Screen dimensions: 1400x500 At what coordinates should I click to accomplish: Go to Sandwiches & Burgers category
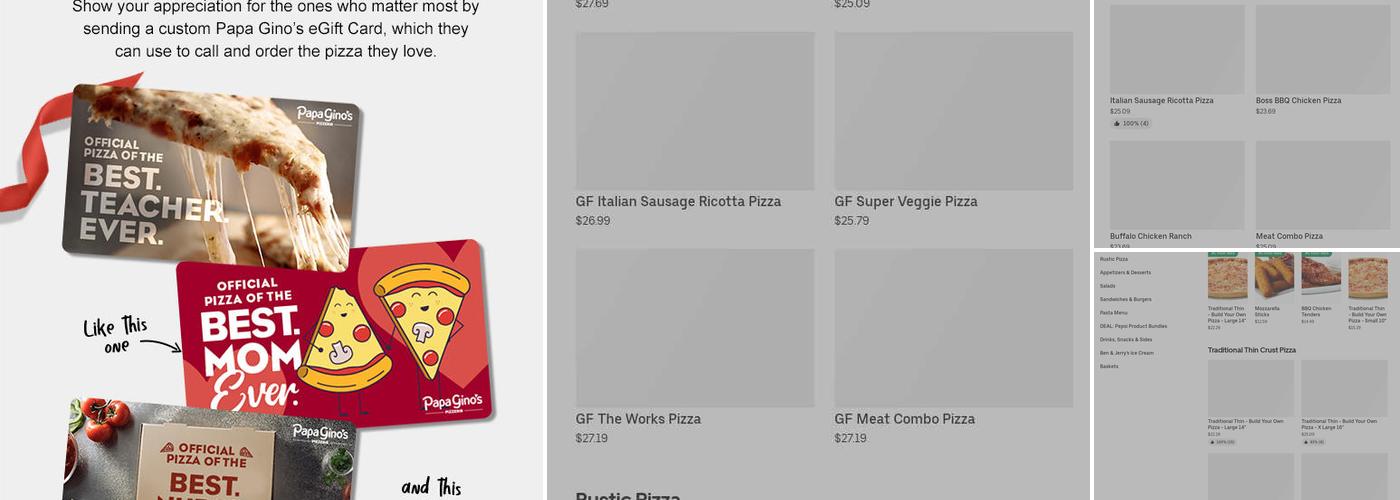click(1126, 299)
